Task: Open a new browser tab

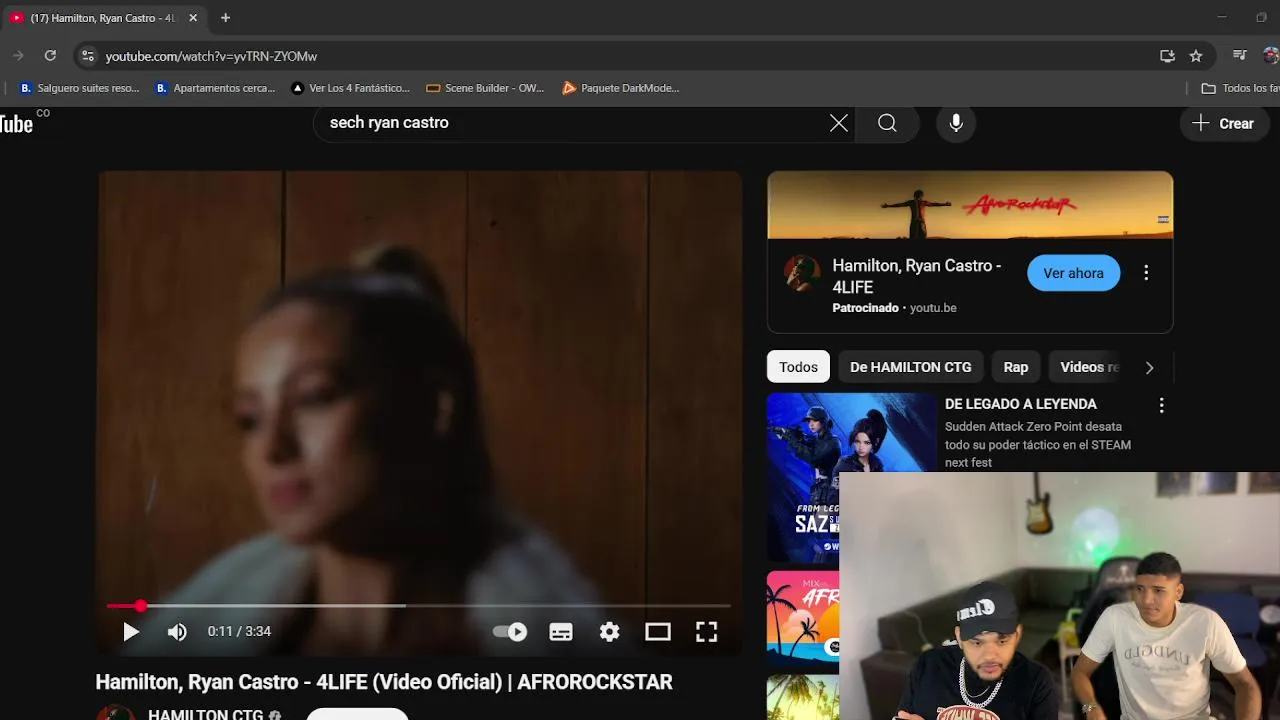Action: 225,18
